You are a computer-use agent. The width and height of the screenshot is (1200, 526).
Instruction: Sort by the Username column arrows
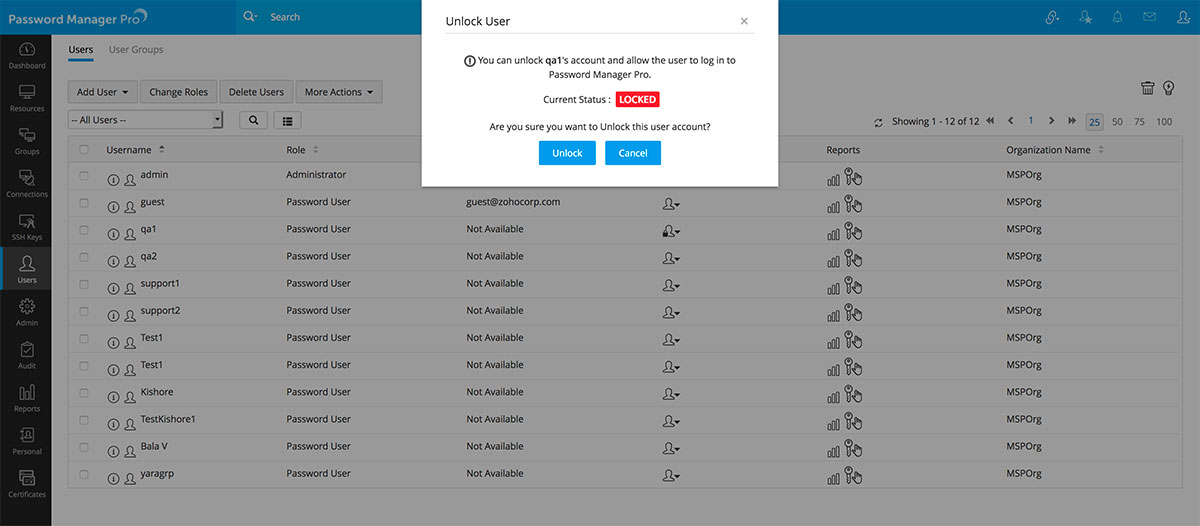coord(162,150)
